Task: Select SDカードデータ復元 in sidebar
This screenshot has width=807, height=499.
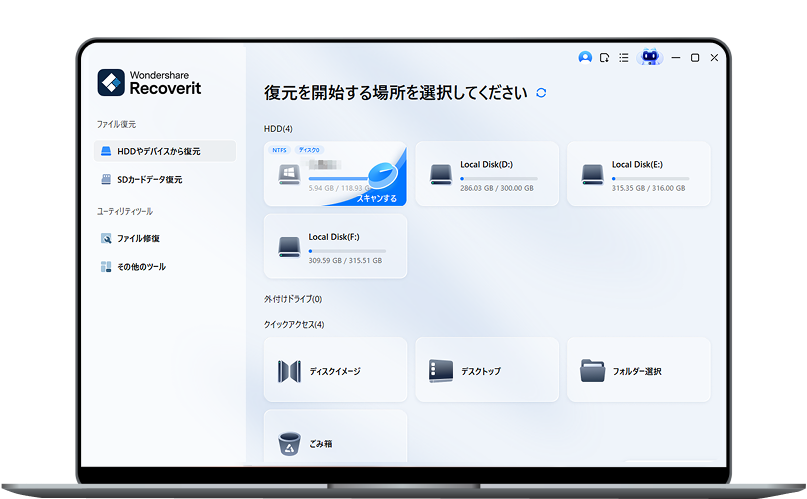Action: coord(165,180)
